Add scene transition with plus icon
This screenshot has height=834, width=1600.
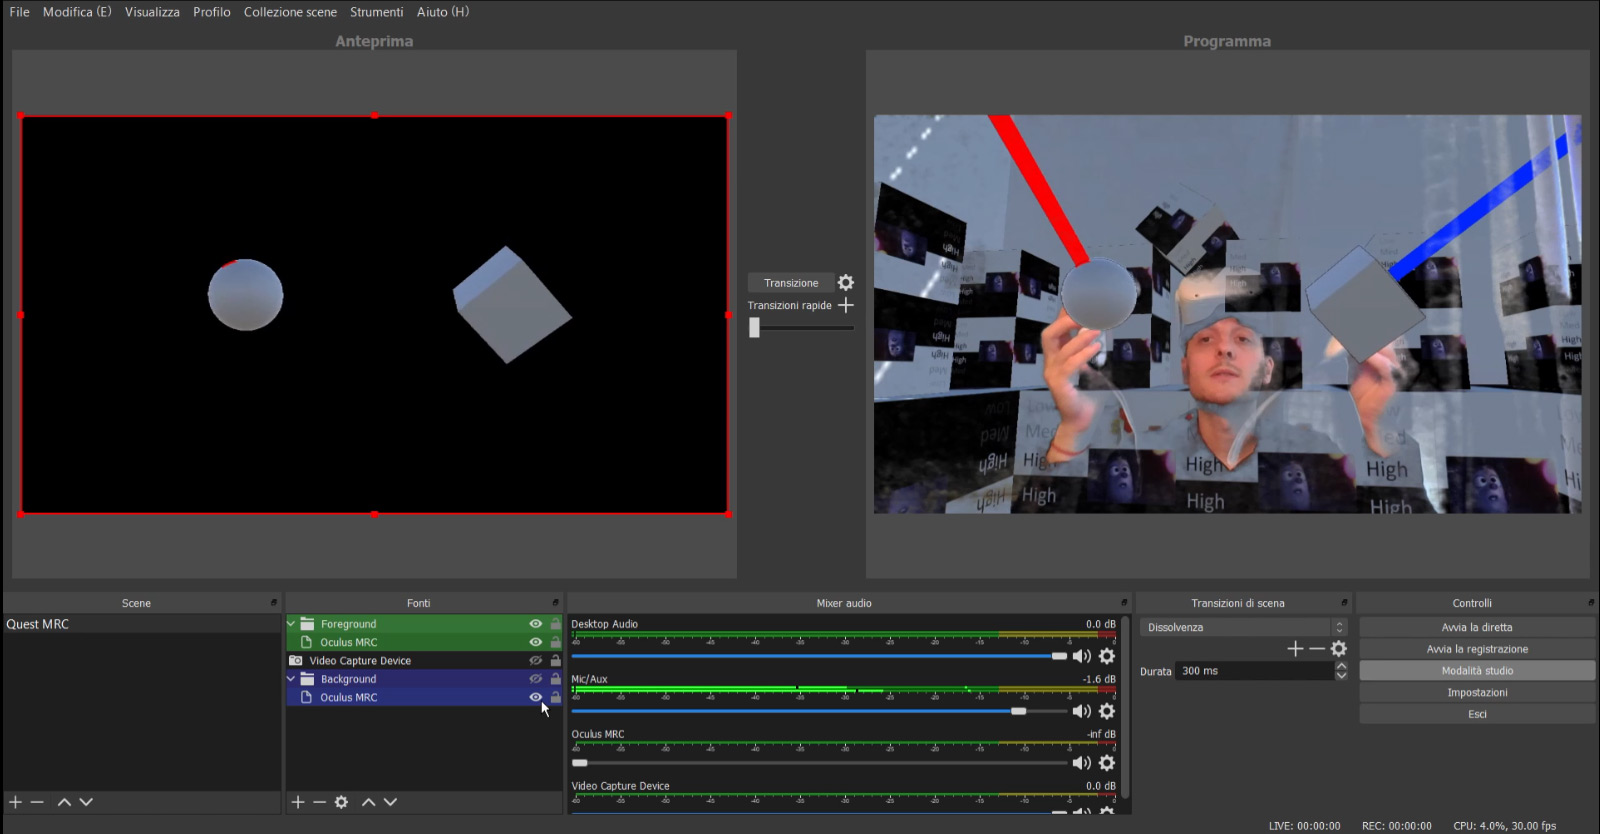point(1295,649)
